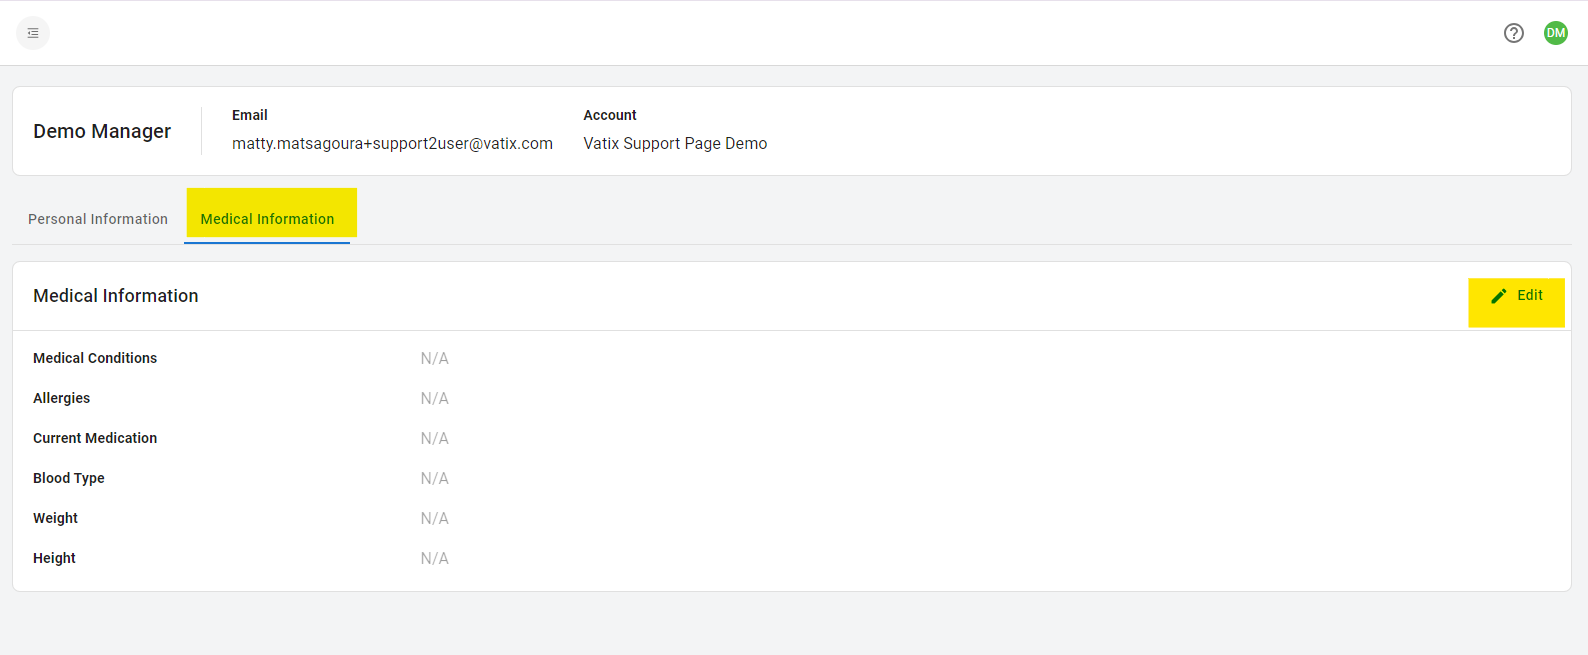The image size is (1588, 655).
Task: Click the N/A value for Height
Action: click(x=434, y=558)
